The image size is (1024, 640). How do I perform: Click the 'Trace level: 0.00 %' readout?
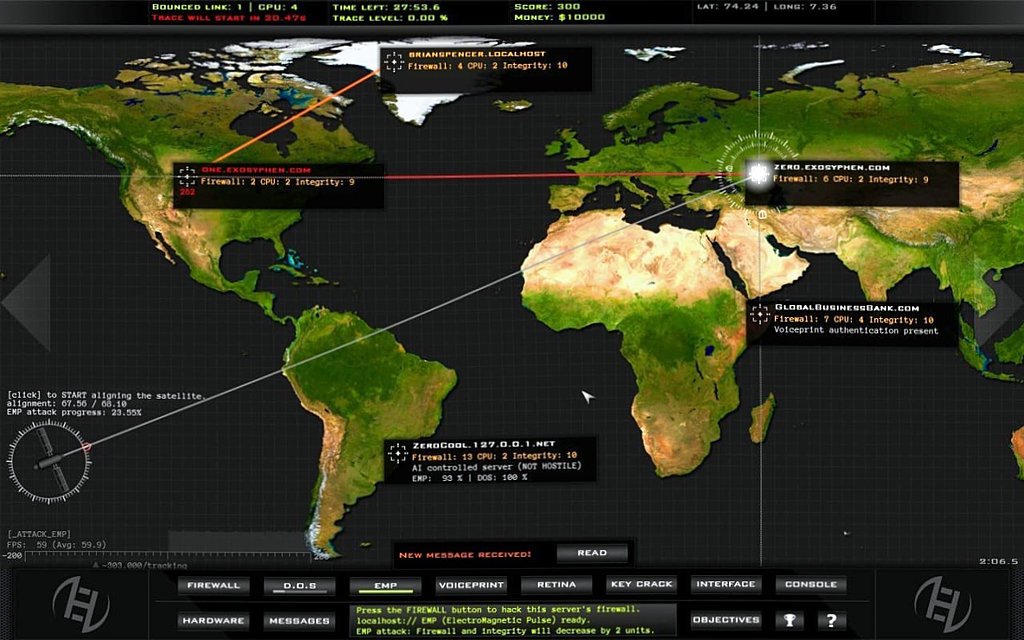(x=390, y=18)
